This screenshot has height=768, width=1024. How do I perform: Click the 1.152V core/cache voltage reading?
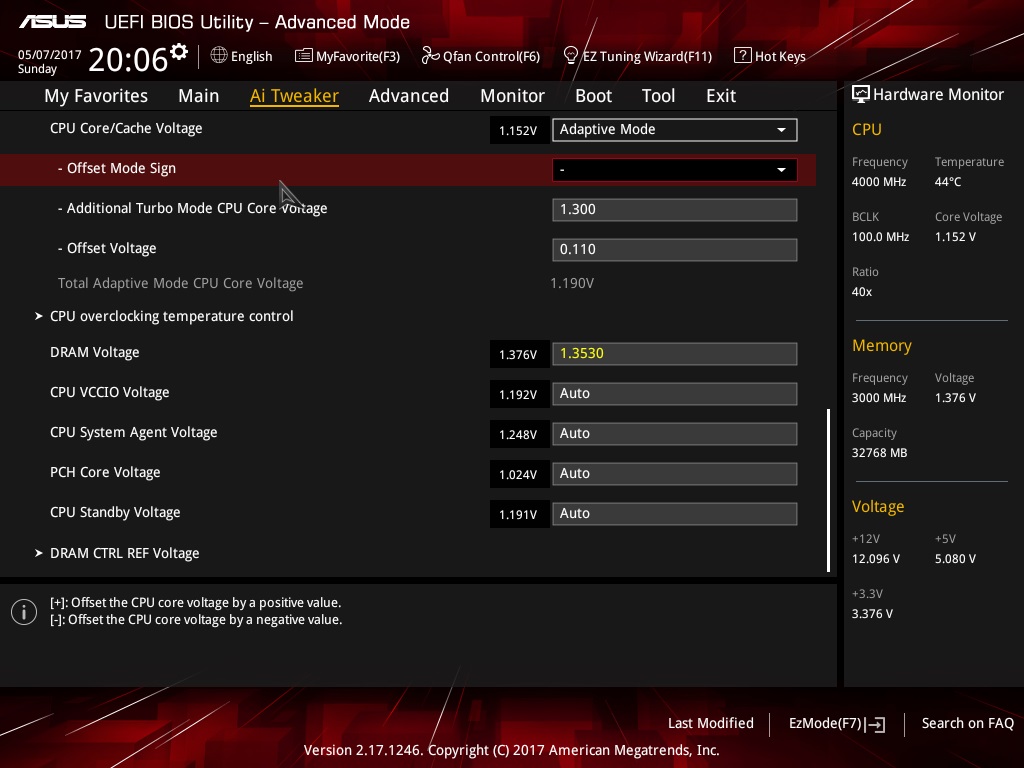tap(519, 131)
